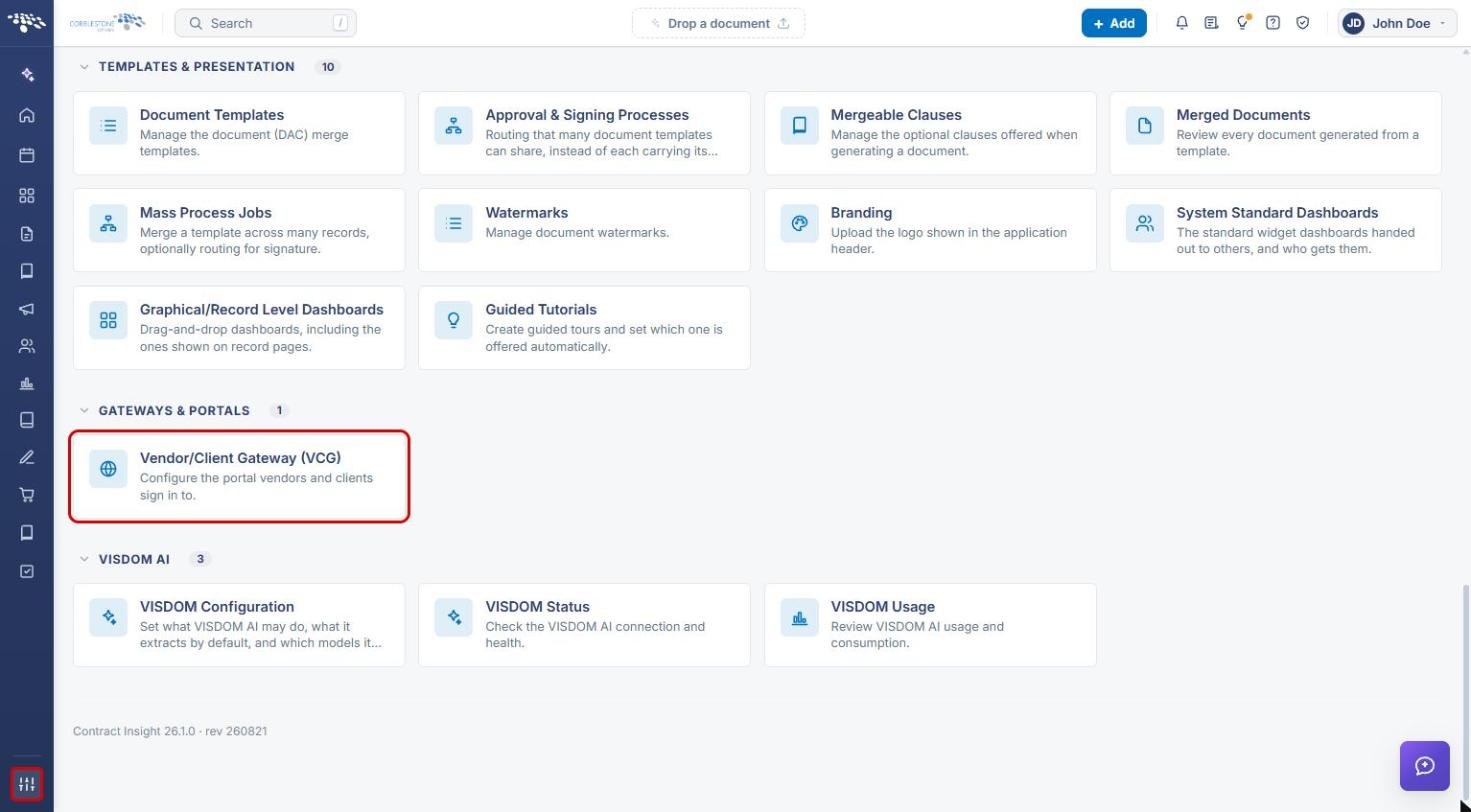
Task: Open the Branding settings card
Action: pyautogui.click(x=930, y=230)
